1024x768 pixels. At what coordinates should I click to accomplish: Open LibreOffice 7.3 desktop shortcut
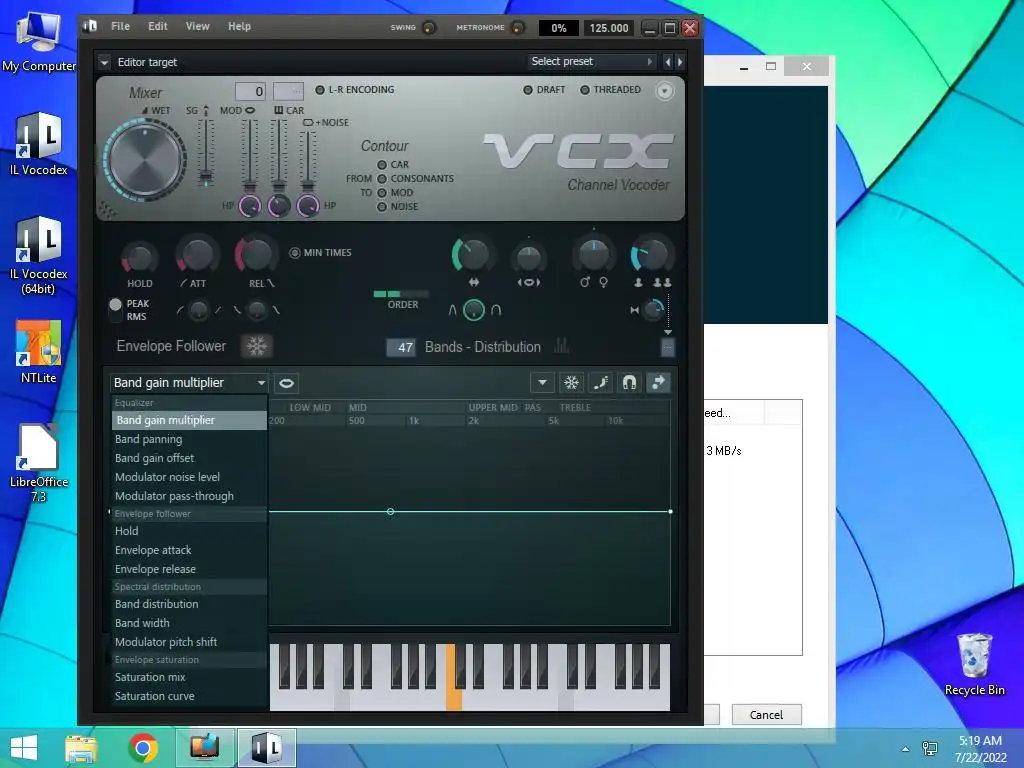click(x=39, y=464)
